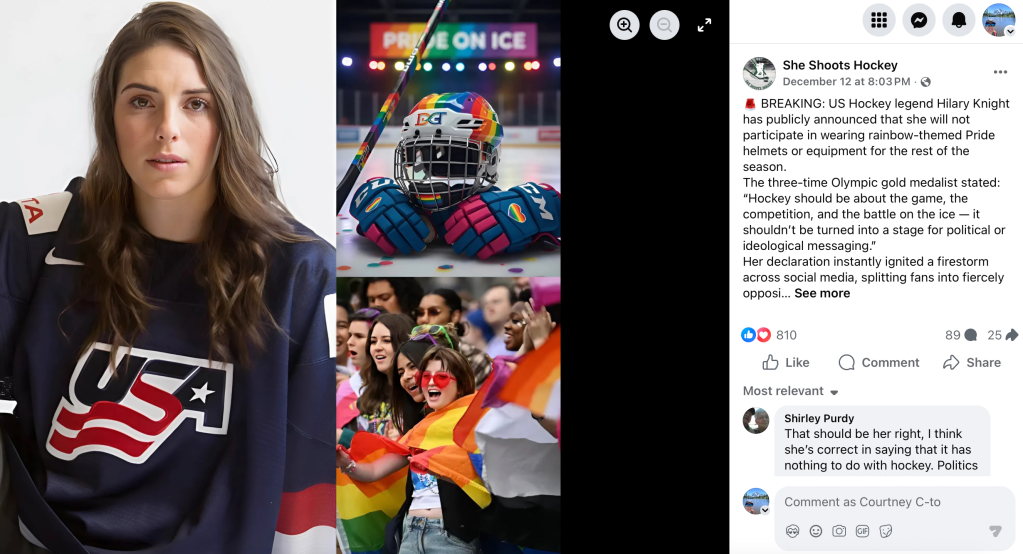This screenshot has width=1023, height=554.
Task: Add a GIF to the comment
Action: (863, 531)
